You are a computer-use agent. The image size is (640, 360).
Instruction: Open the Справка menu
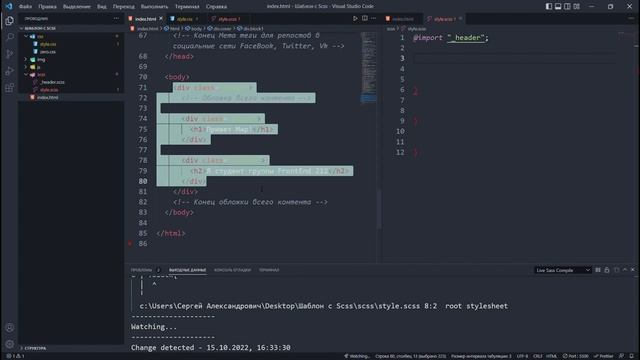216,7
